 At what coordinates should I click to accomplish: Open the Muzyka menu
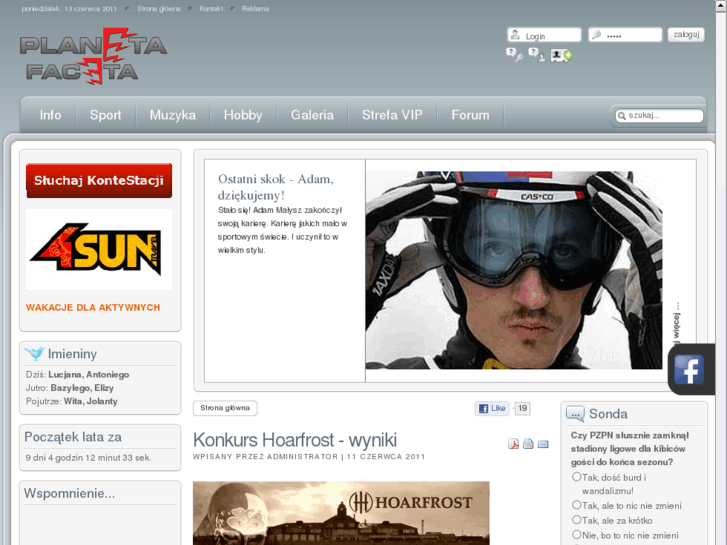[172, 115]
